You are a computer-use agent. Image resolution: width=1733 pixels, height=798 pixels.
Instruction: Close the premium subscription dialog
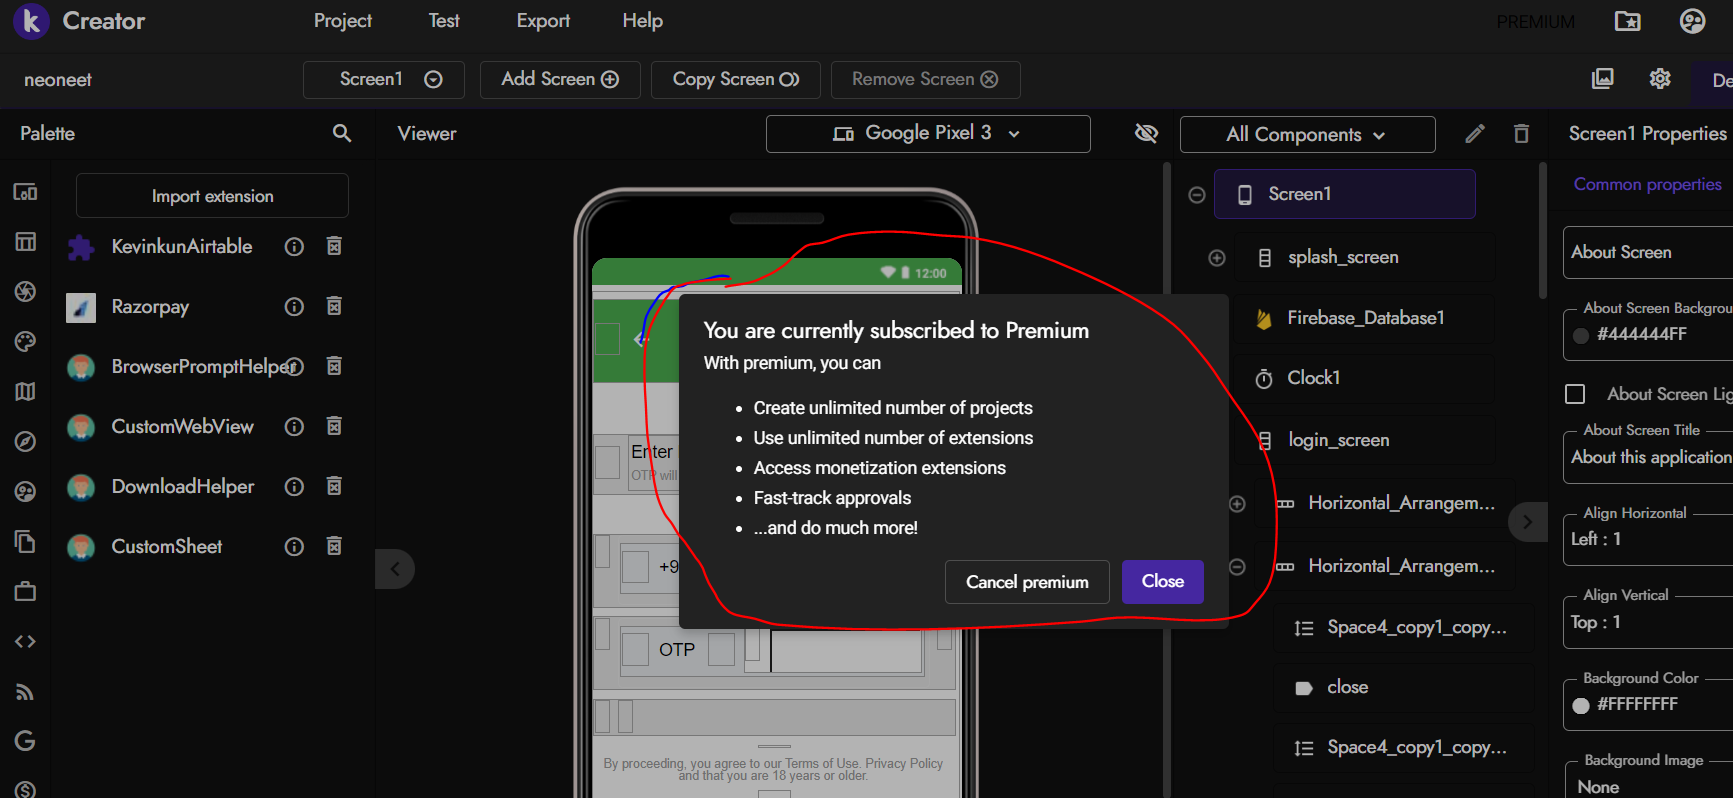[x=1162, y=582]
